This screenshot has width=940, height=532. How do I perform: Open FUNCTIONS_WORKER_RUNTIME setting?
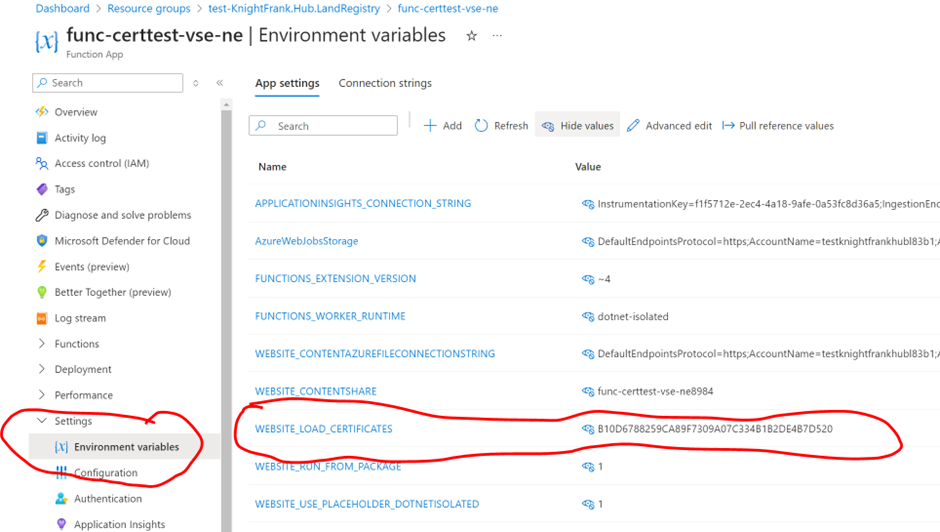point(330,316)
